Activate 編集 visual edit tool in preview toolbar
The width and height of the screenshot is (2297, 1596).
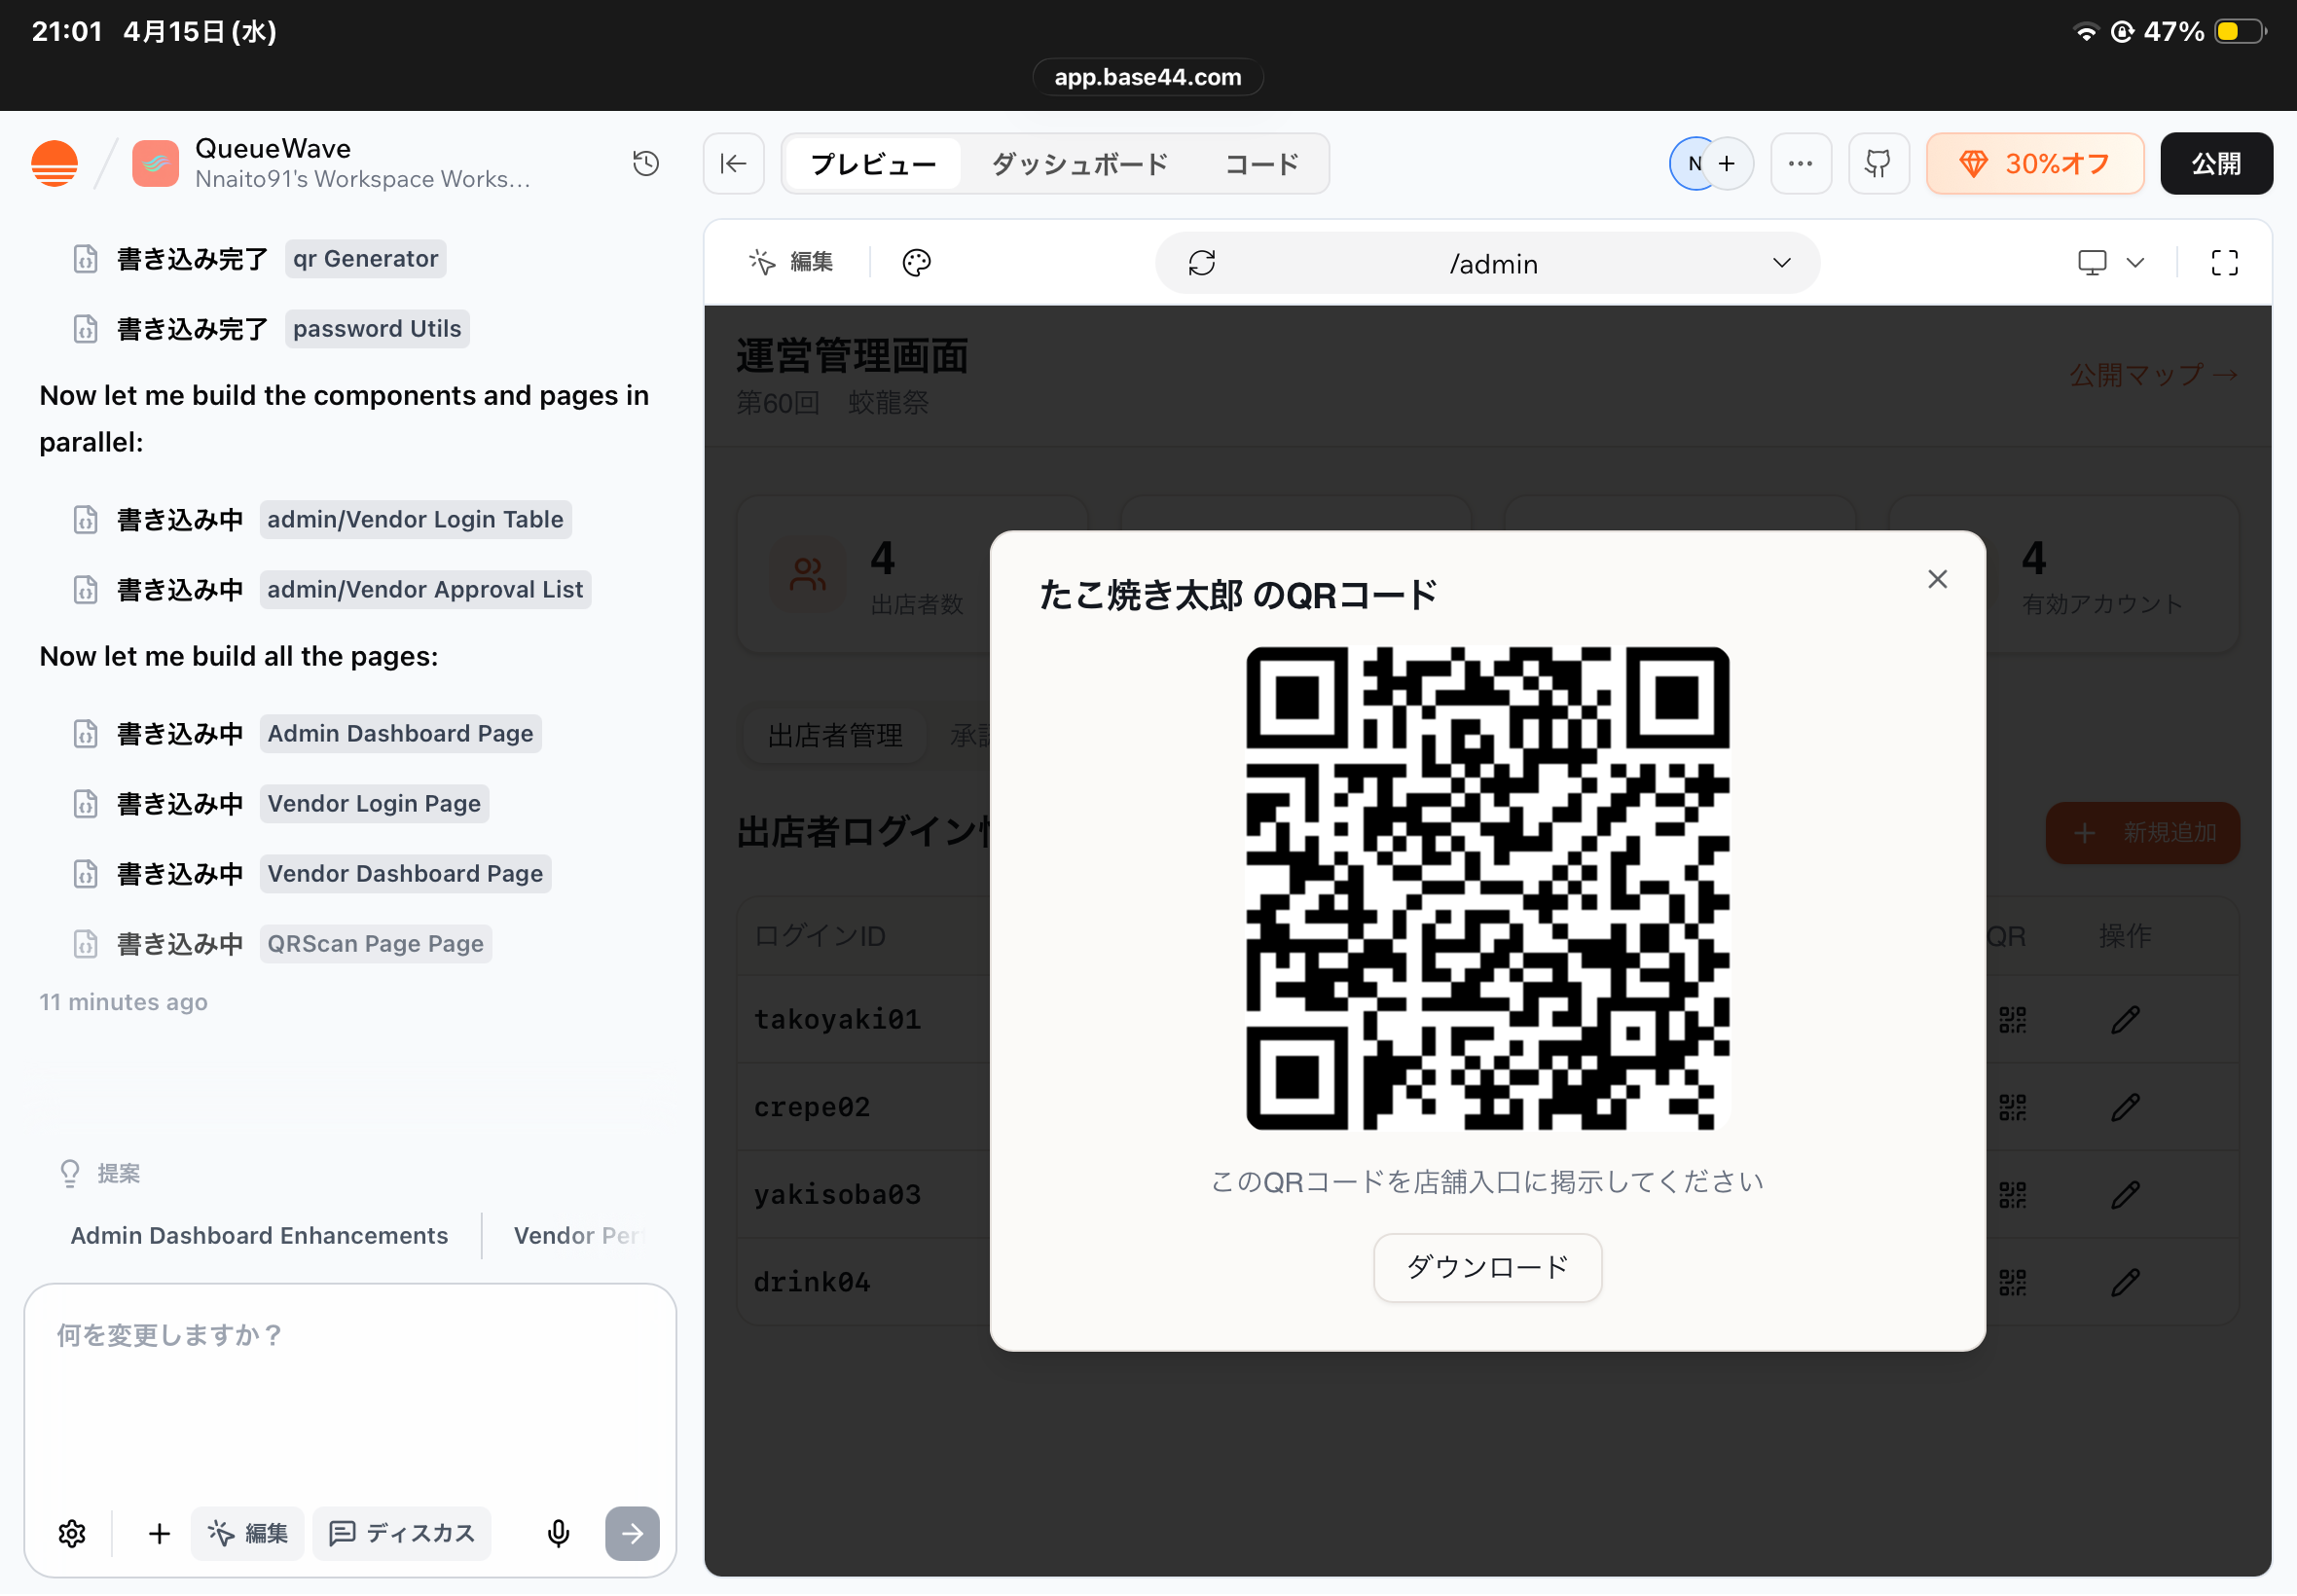point(790,262)
